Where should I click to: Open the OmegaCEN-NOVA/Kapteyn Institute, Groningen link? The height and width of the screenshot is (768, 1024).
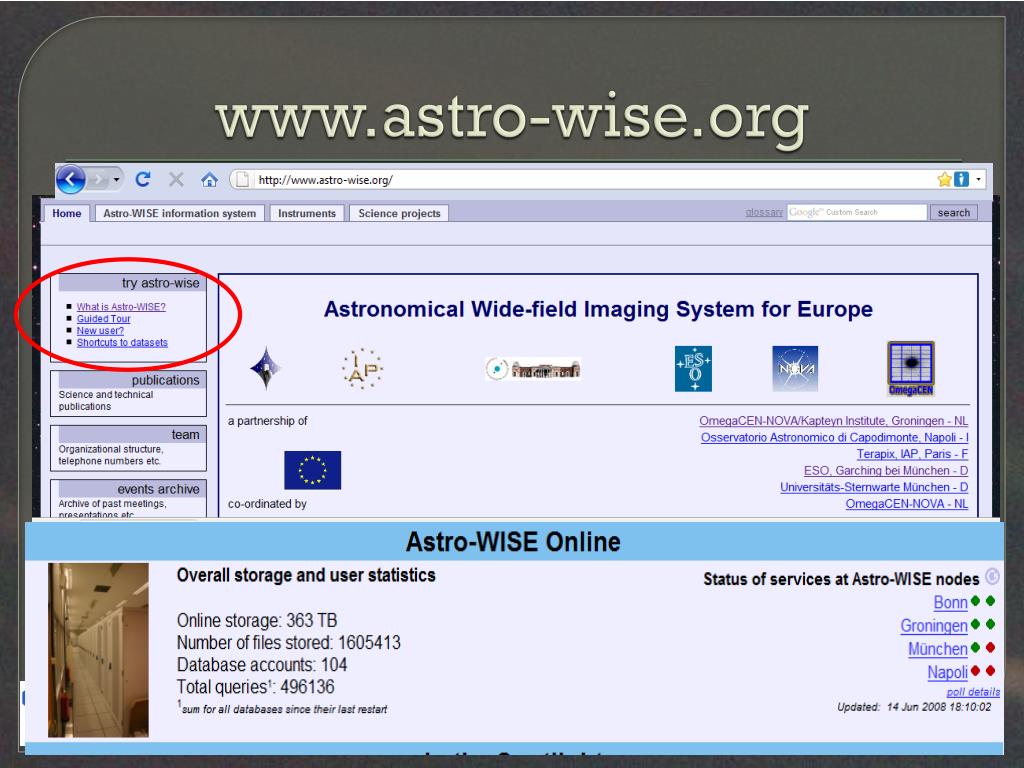coord(833,421)
